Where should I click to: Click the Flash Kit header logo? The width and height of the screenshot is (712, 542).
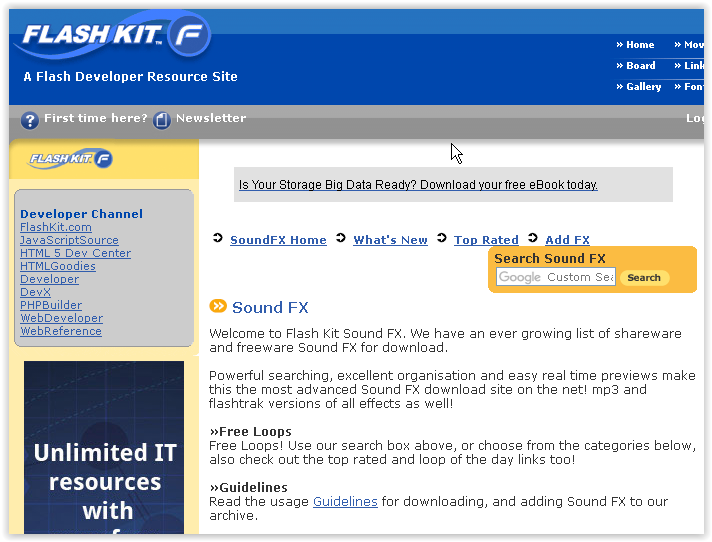click(x=112, y=35)
